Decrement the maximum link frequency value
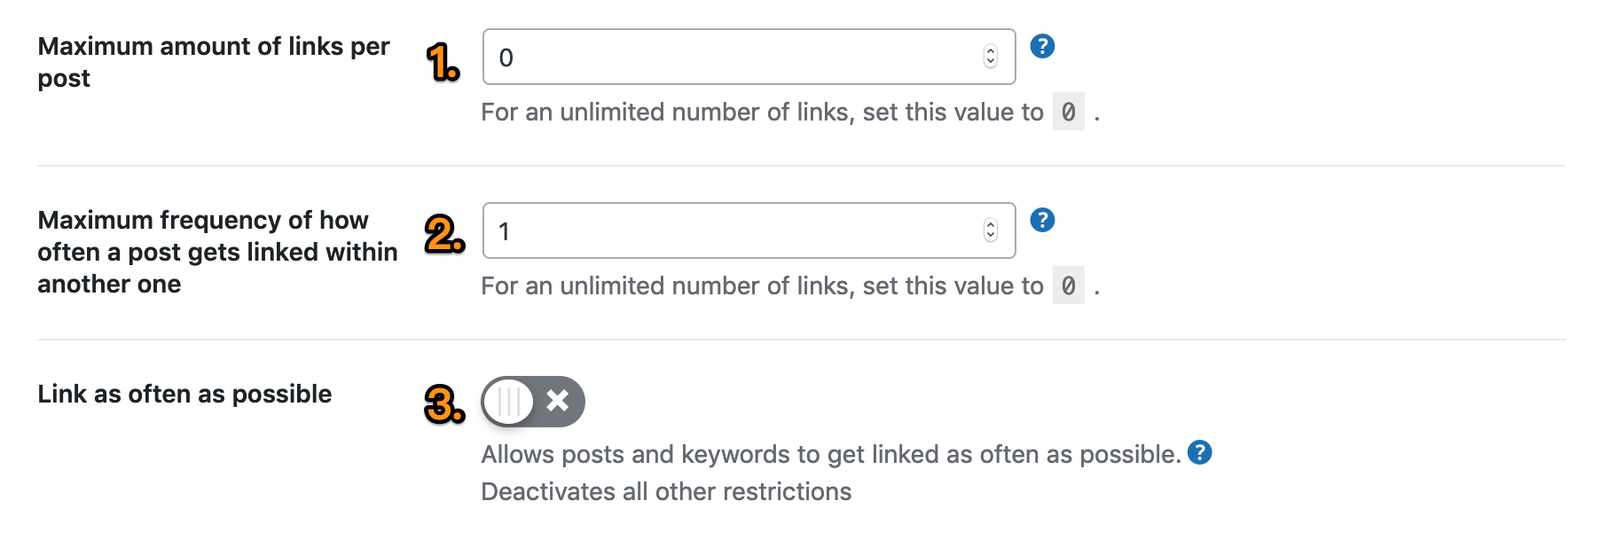The width and height of the screenshot is (1600, 539). [x=990, y=237]
